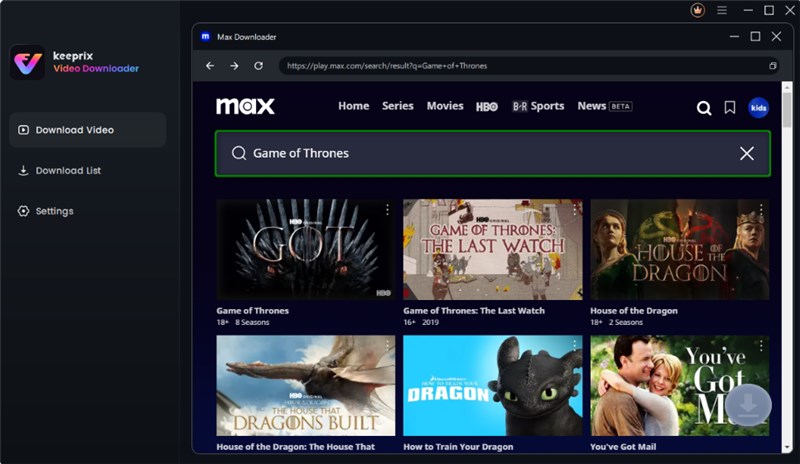Open B/R Sports section

(538, 106)
